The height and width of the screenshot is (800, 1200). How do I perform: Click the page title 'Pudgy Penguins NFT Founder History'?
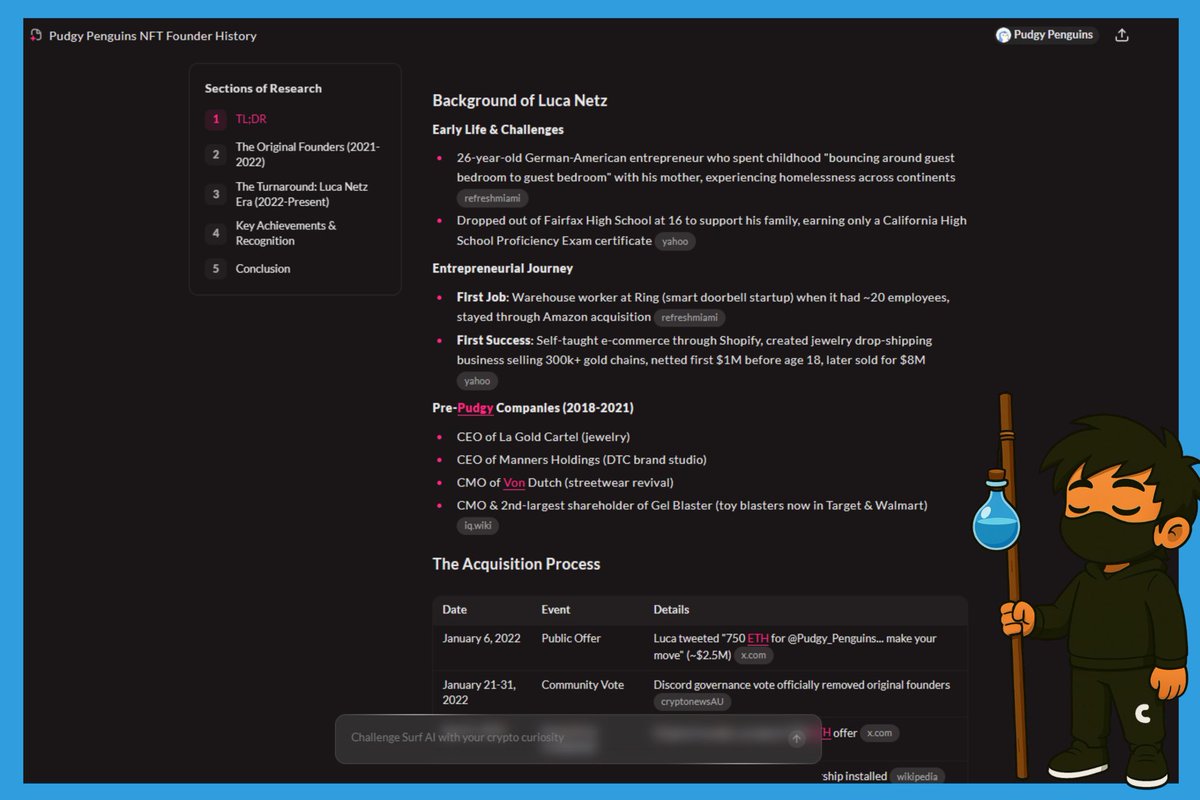coord(153,36)
